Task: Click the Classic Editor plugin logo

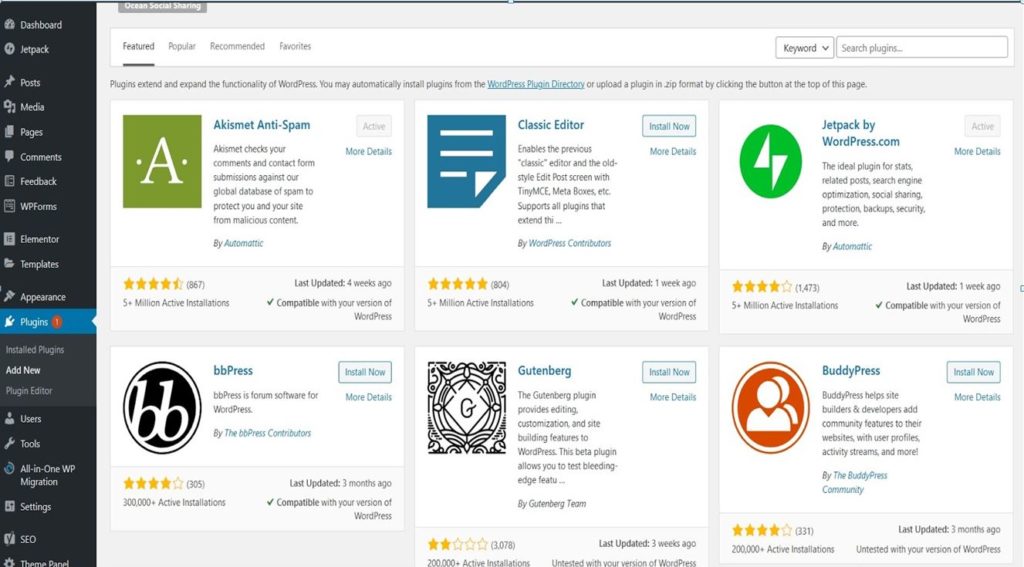Action: [466, 161]
